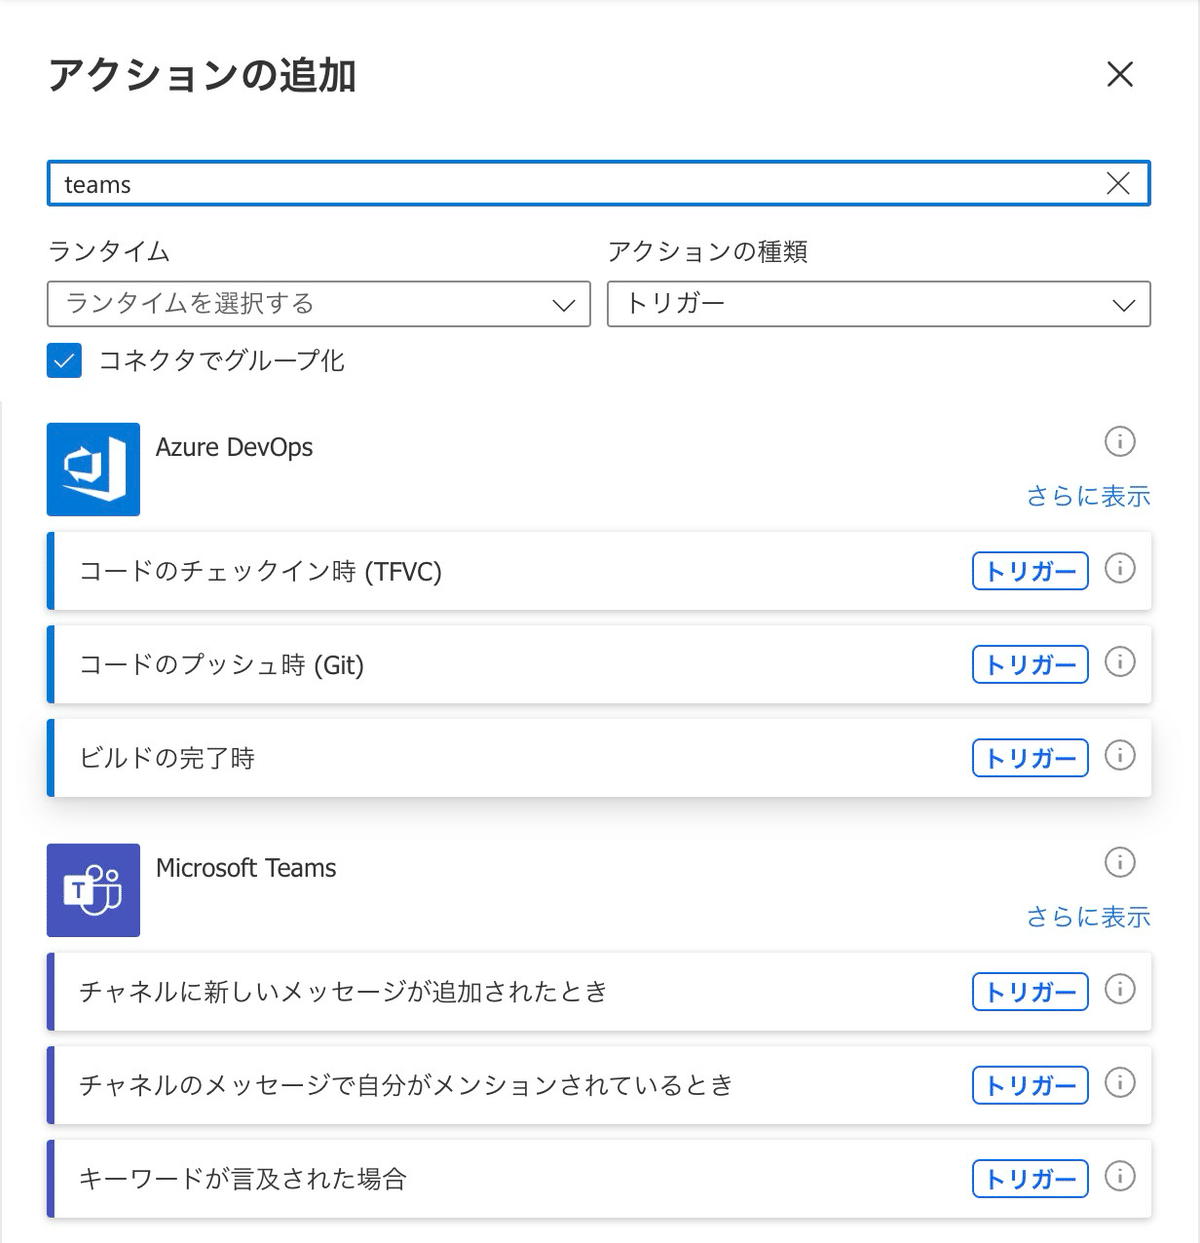Show info for キーワードが言及された場合 trigger
Screen dimensions: 1200x1243
(x=1120, y=1177)
